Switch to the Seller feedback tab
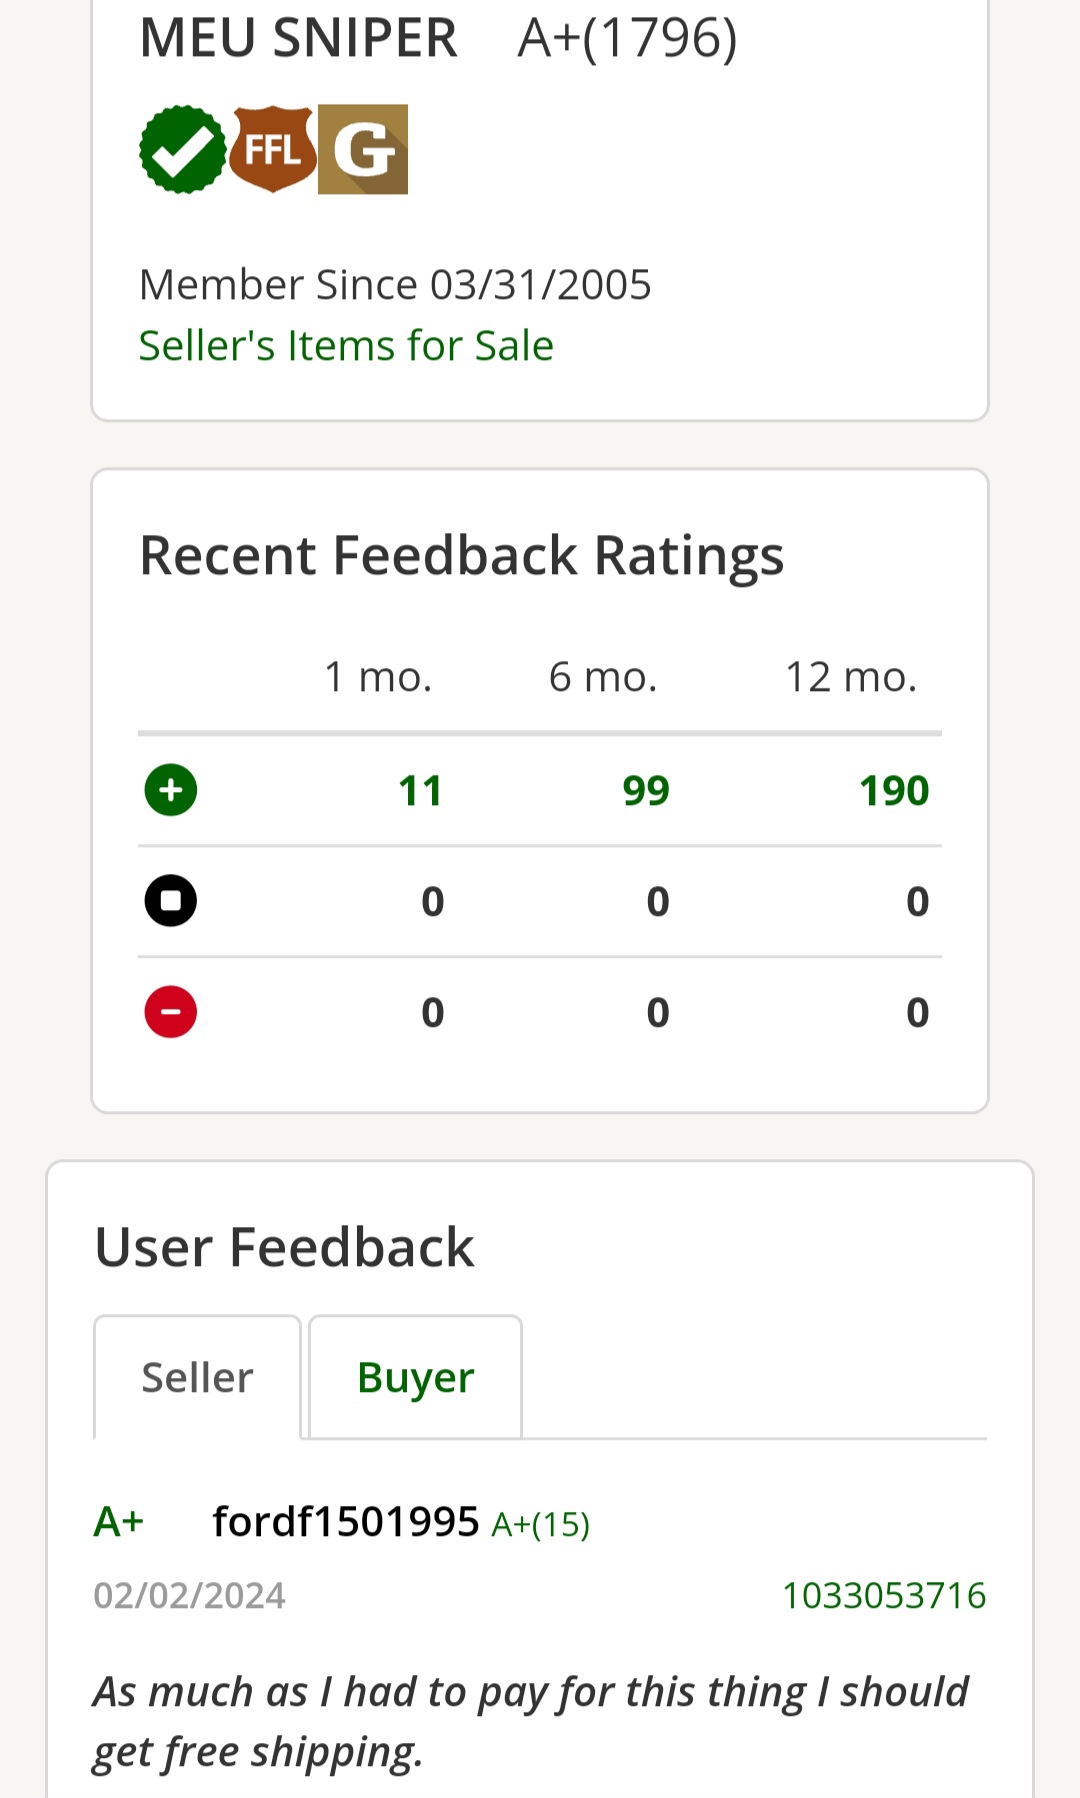The height and width of the screenshot is (1798, 1080). tap(197, 1377)
